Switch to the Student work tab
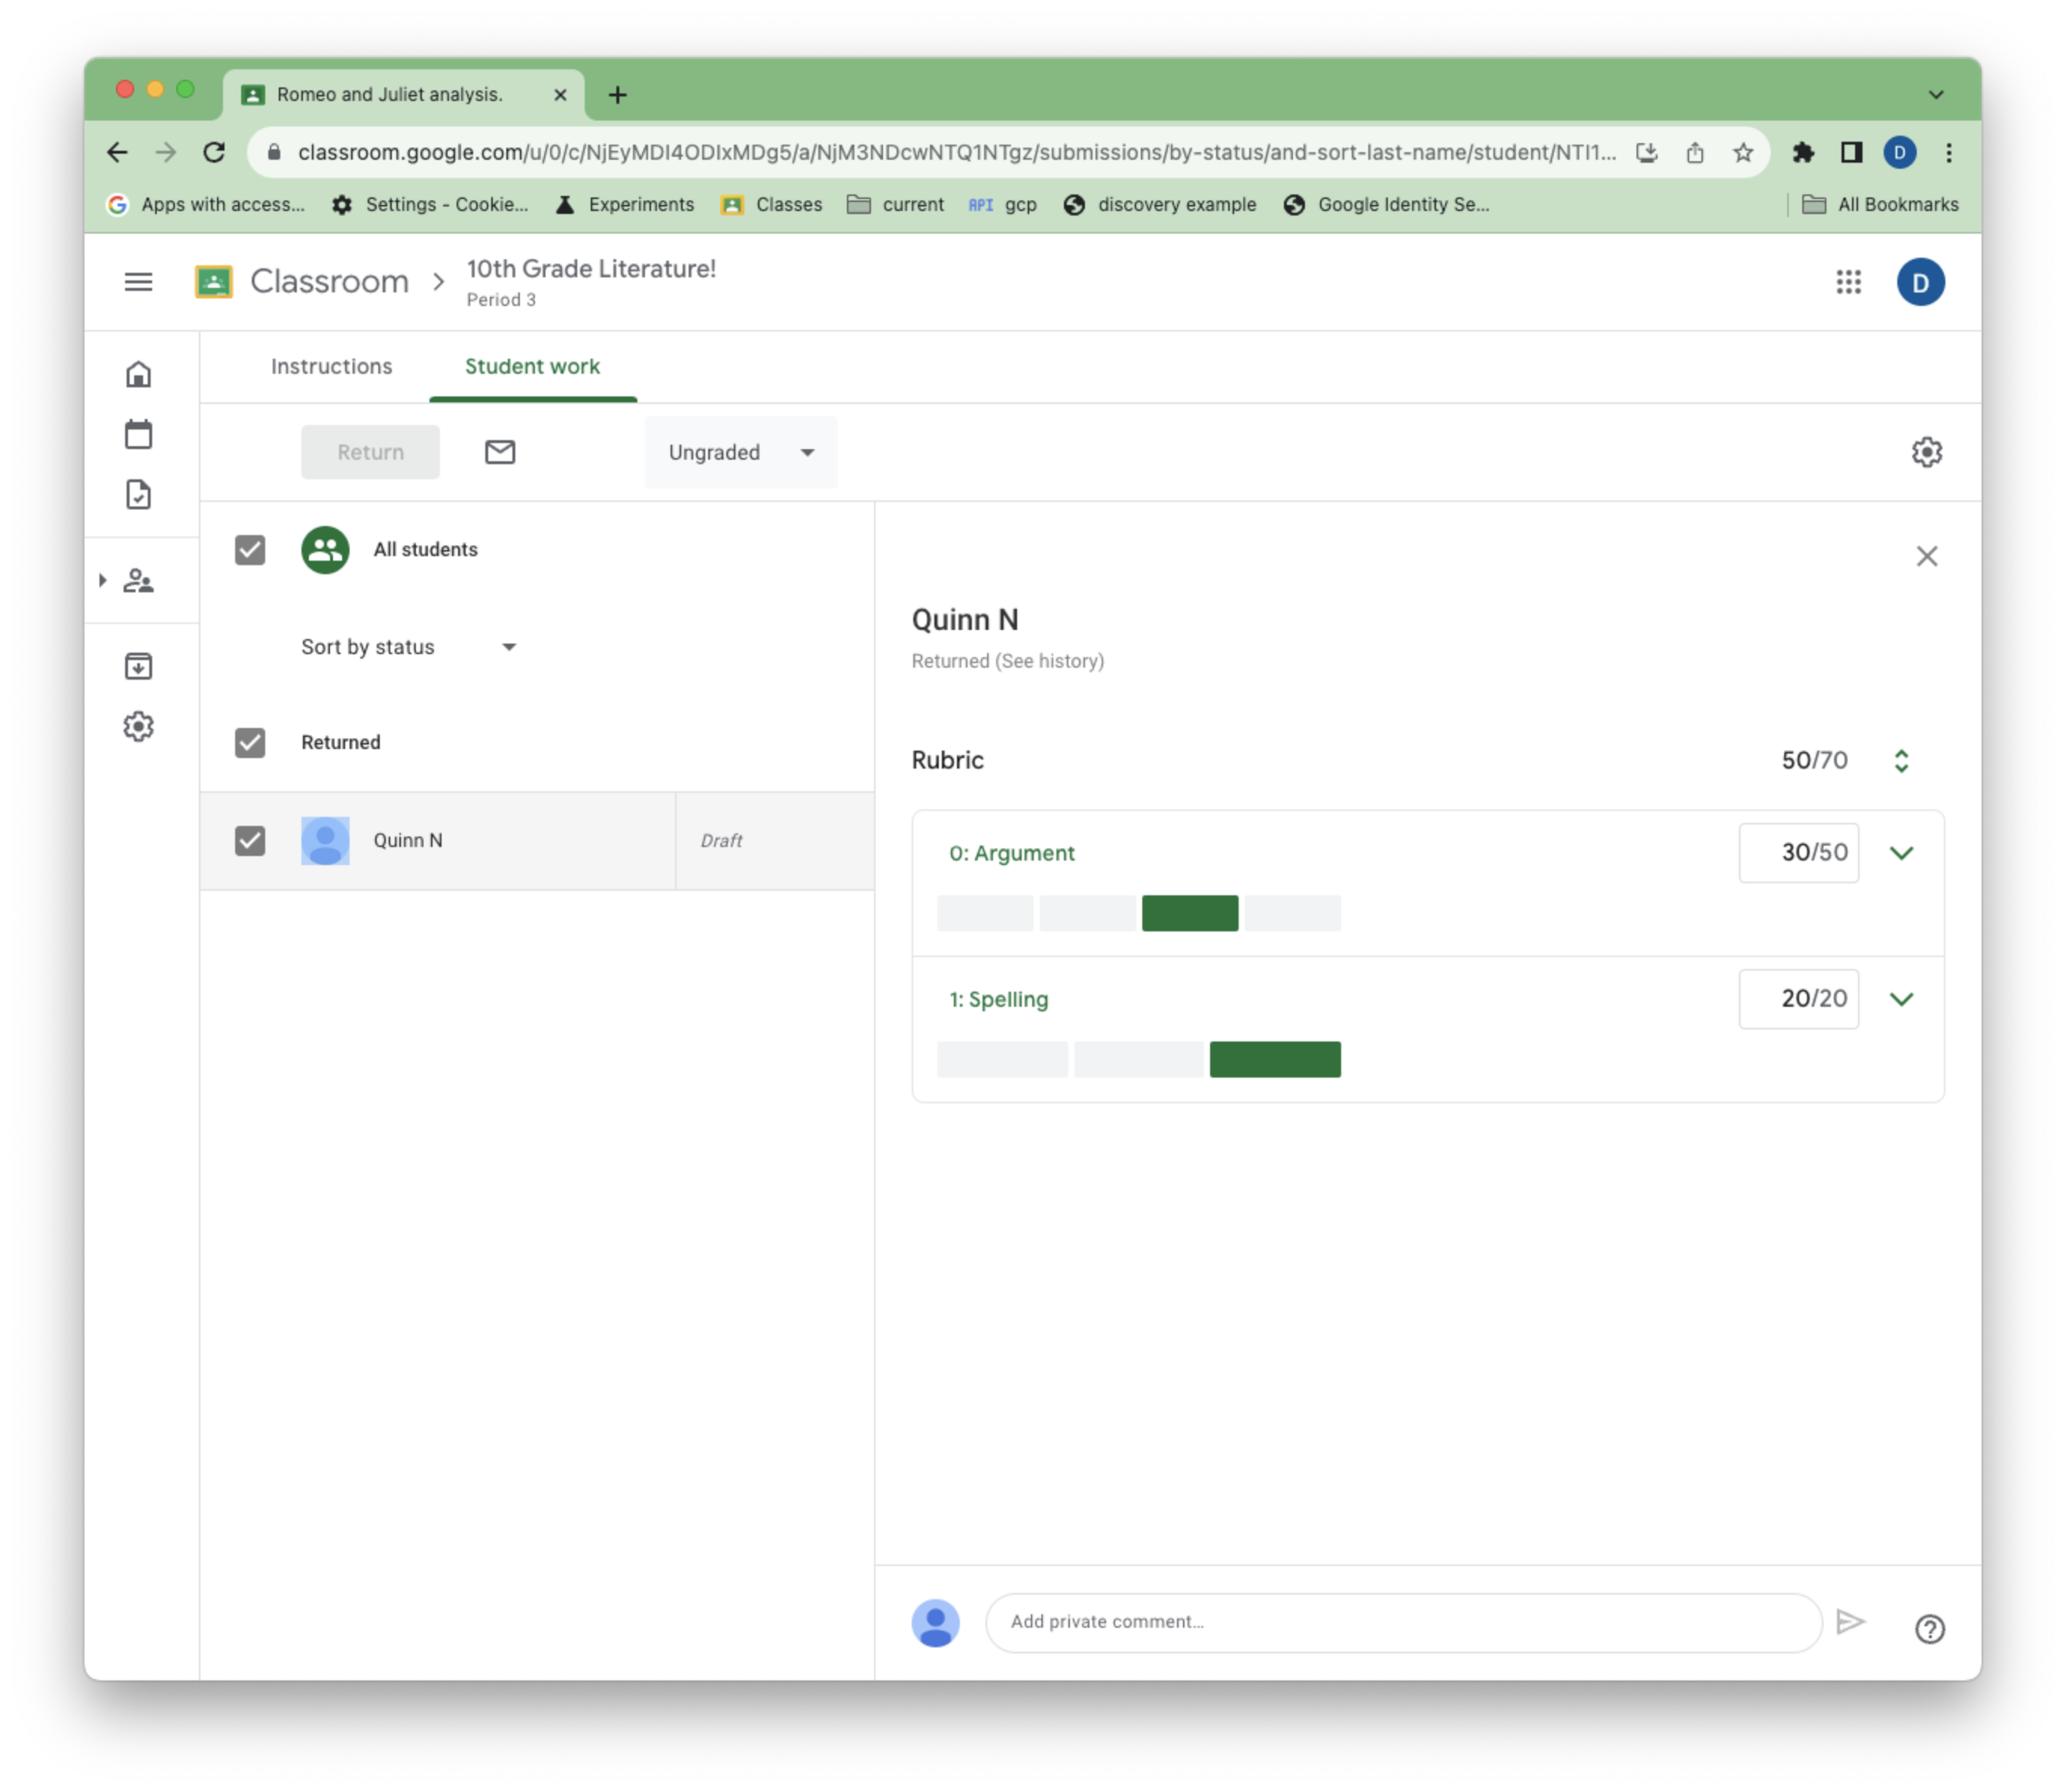Image resolution: width=2066 pixels, height=1792 pixels. point(532,365)
